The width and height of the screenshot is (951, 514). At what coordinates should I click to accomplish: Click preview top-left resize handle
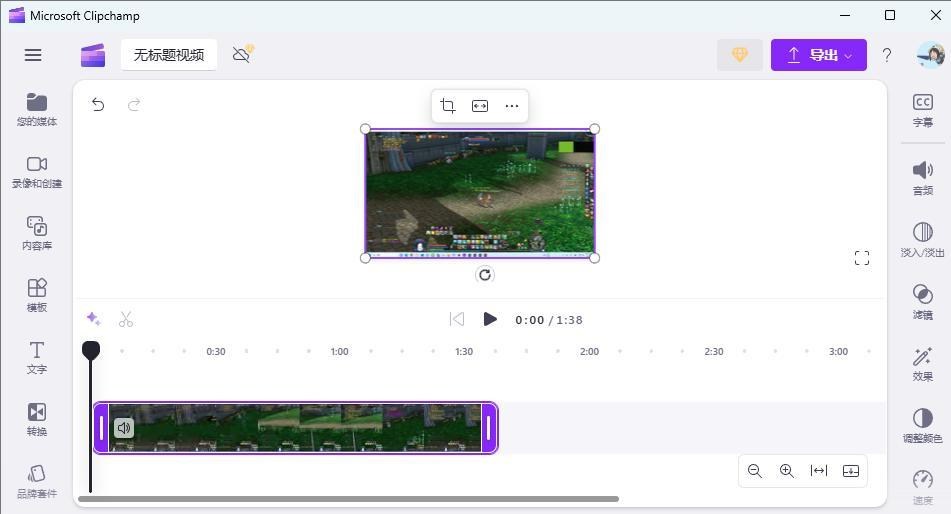365,129
